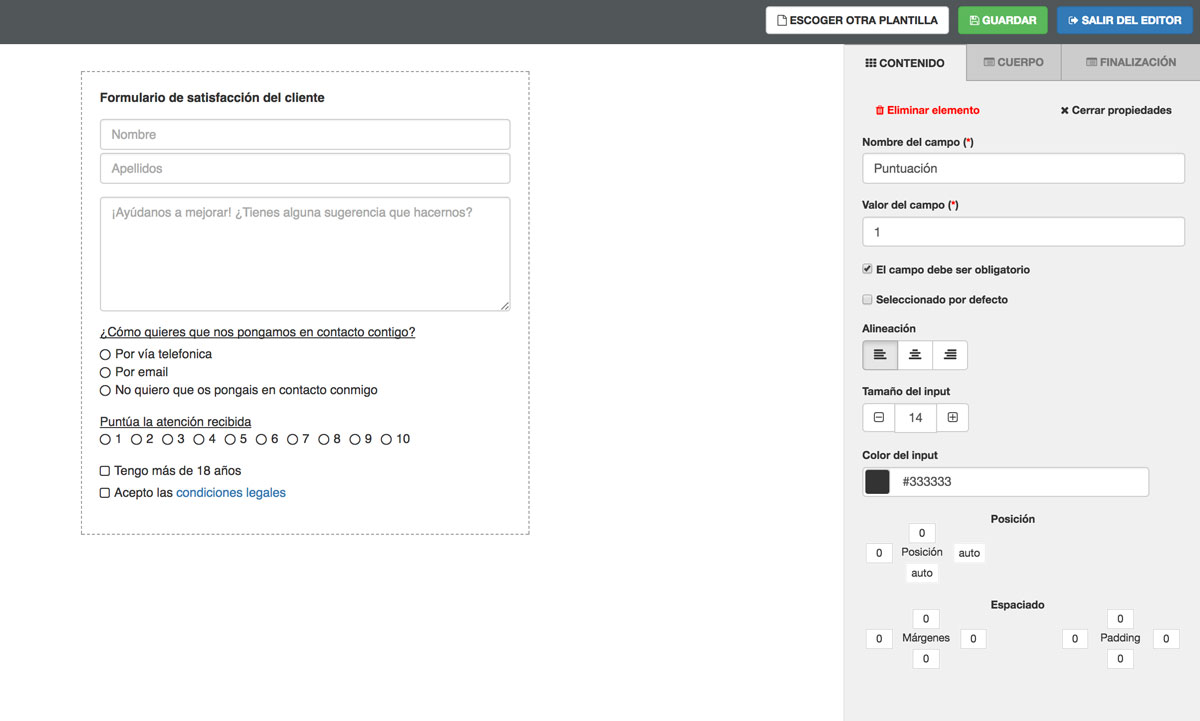Open the Finalización tab
Screen dimensions: 1200x721
[x=1130, y=62]
